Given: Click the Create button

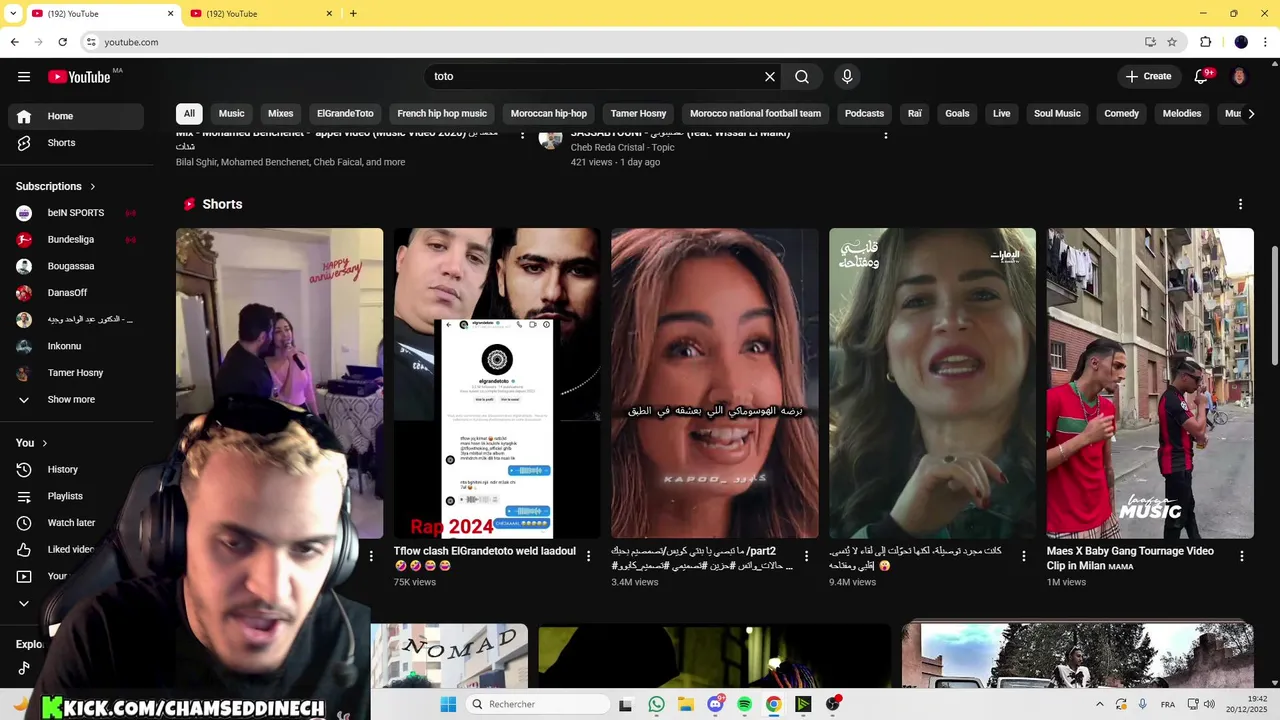Looking at the screenshot, I should pyautogui.click(x=1148, y=77).
